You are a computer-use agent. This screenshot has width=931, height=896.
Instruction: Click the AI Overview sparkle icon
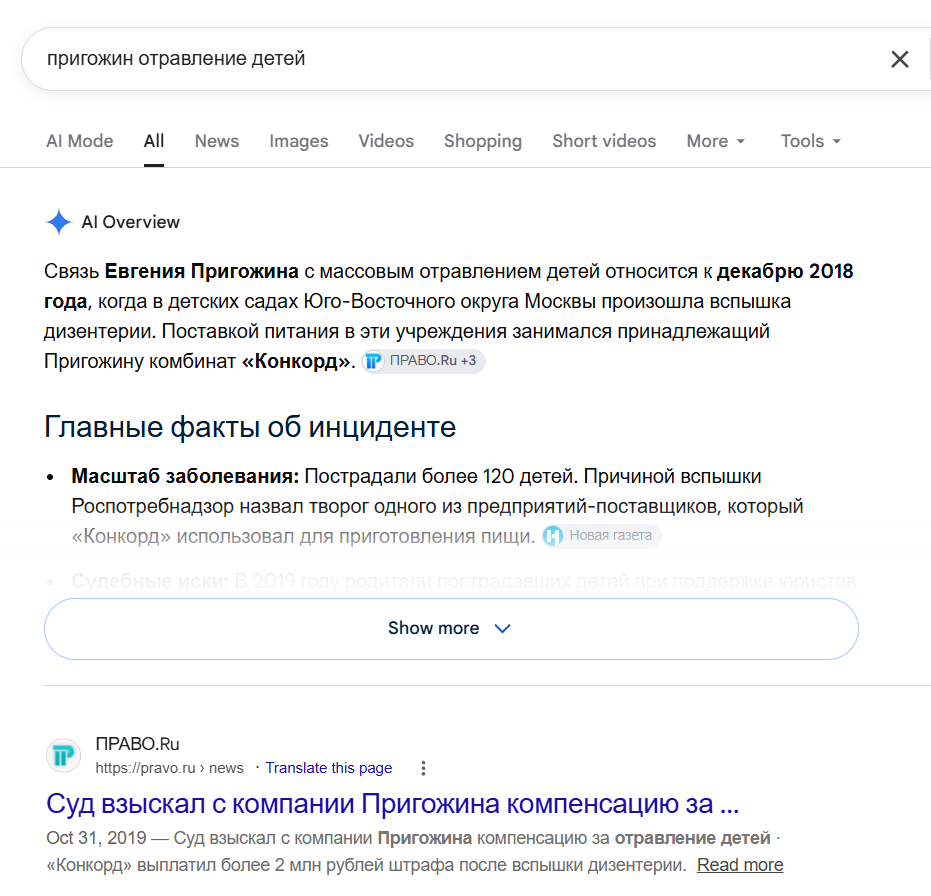pyautogui.click(x=59, y=222)
